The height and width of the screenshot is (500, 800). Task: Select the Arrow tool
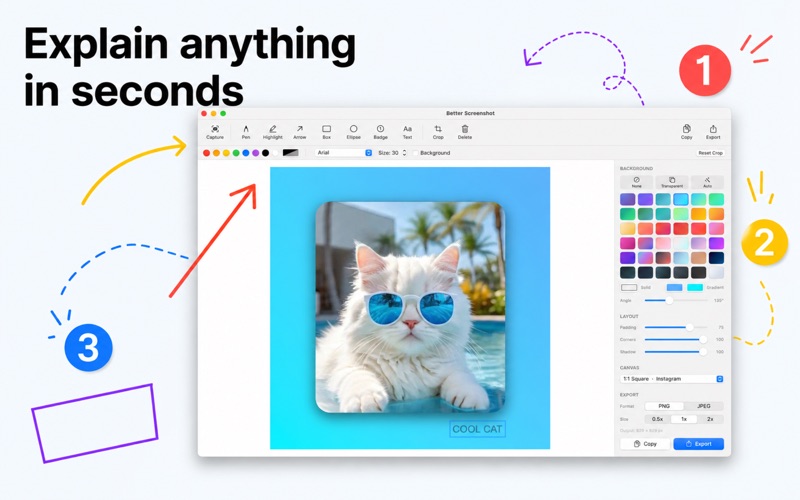point(299,132)
